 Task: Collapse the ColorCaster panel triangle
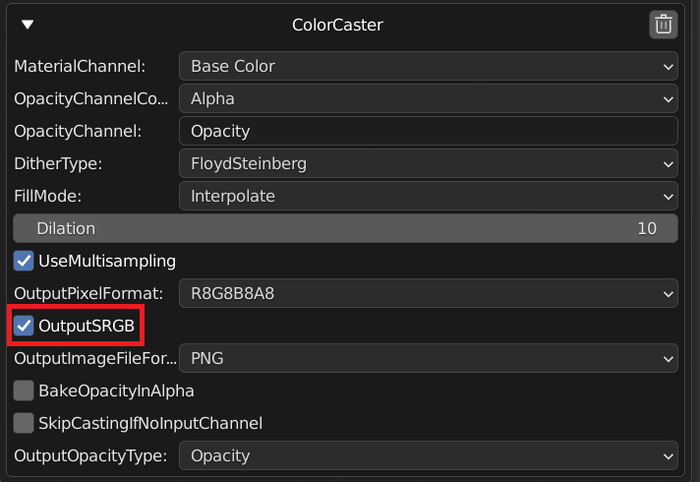[28, 25]
